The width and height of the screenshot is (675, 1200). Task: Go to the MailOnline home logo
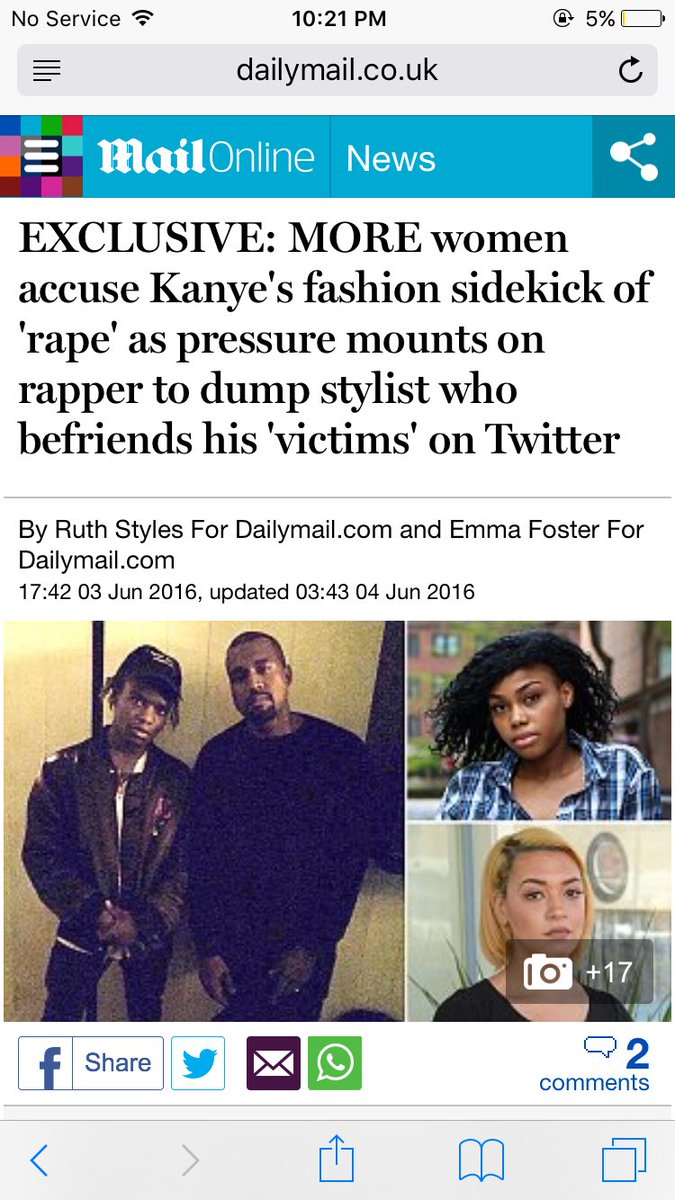[206, 157]
